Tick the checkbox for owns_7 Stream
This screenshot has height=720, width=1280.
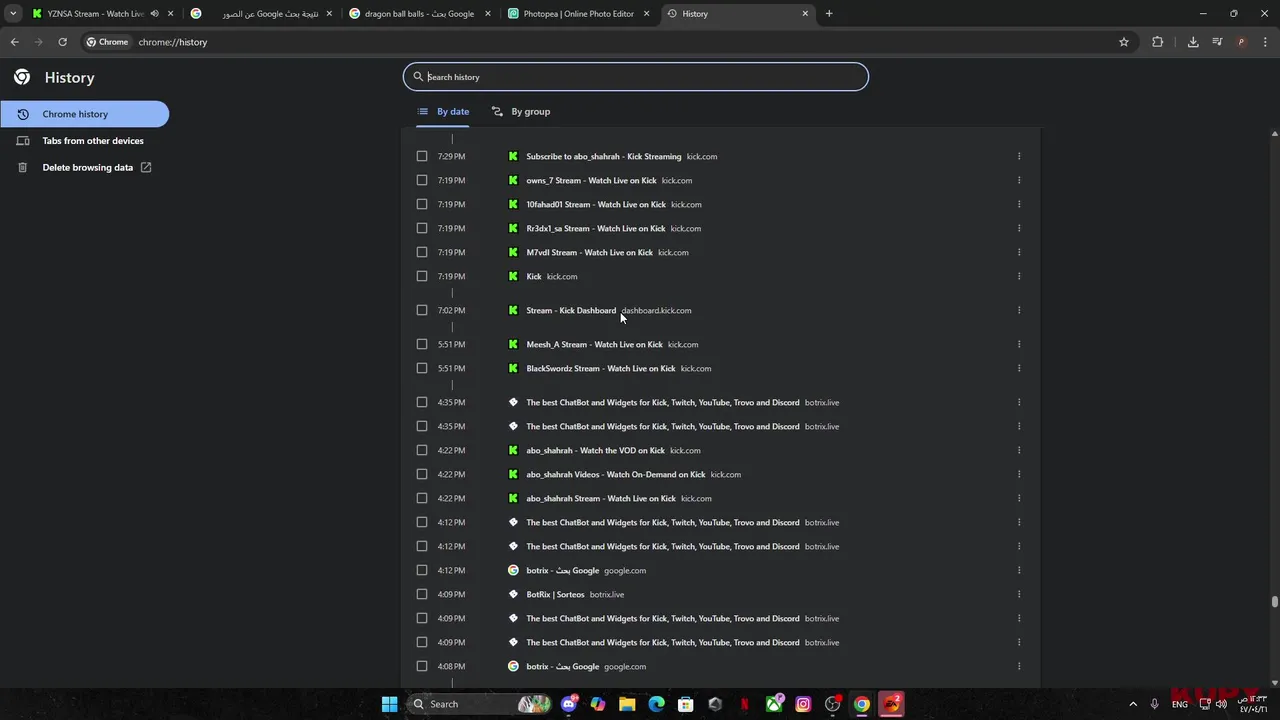point(422,180)
